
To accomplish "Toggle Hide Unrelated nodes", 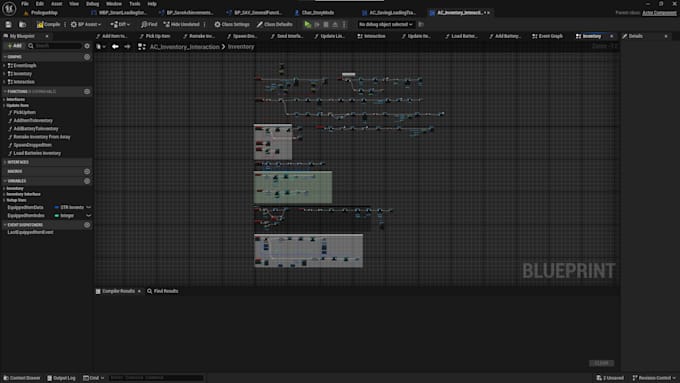I will coord(181,24).
